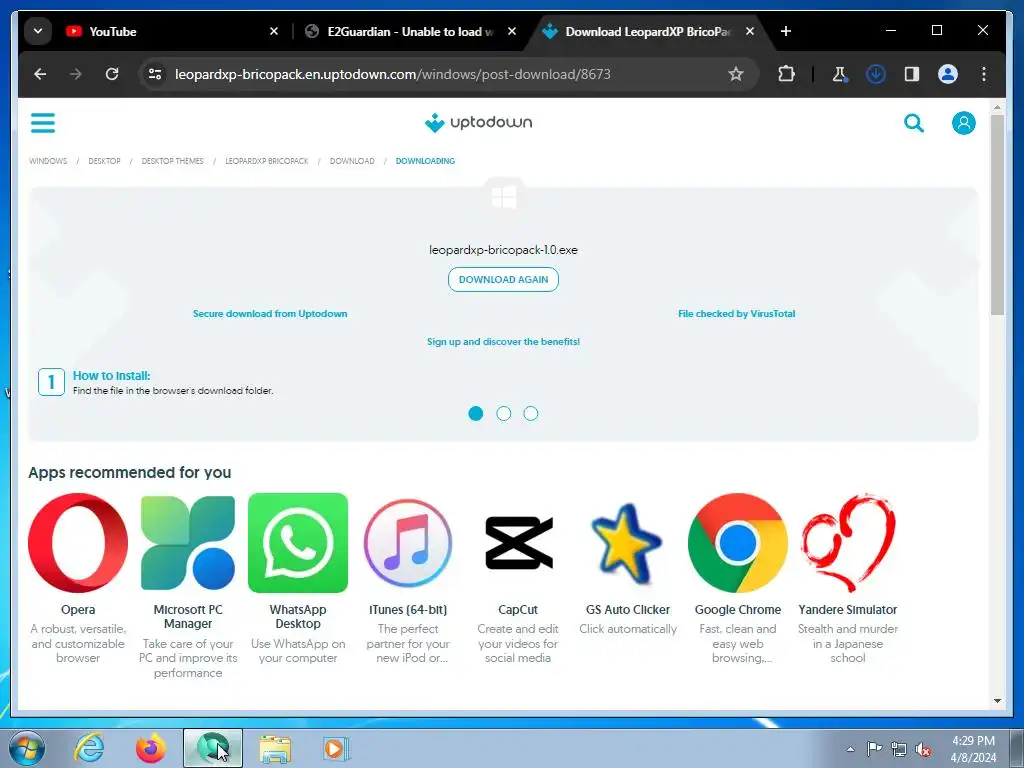The image size is (1024, 768).
Task: Open a new browser tab
Action: click(786, 31)
